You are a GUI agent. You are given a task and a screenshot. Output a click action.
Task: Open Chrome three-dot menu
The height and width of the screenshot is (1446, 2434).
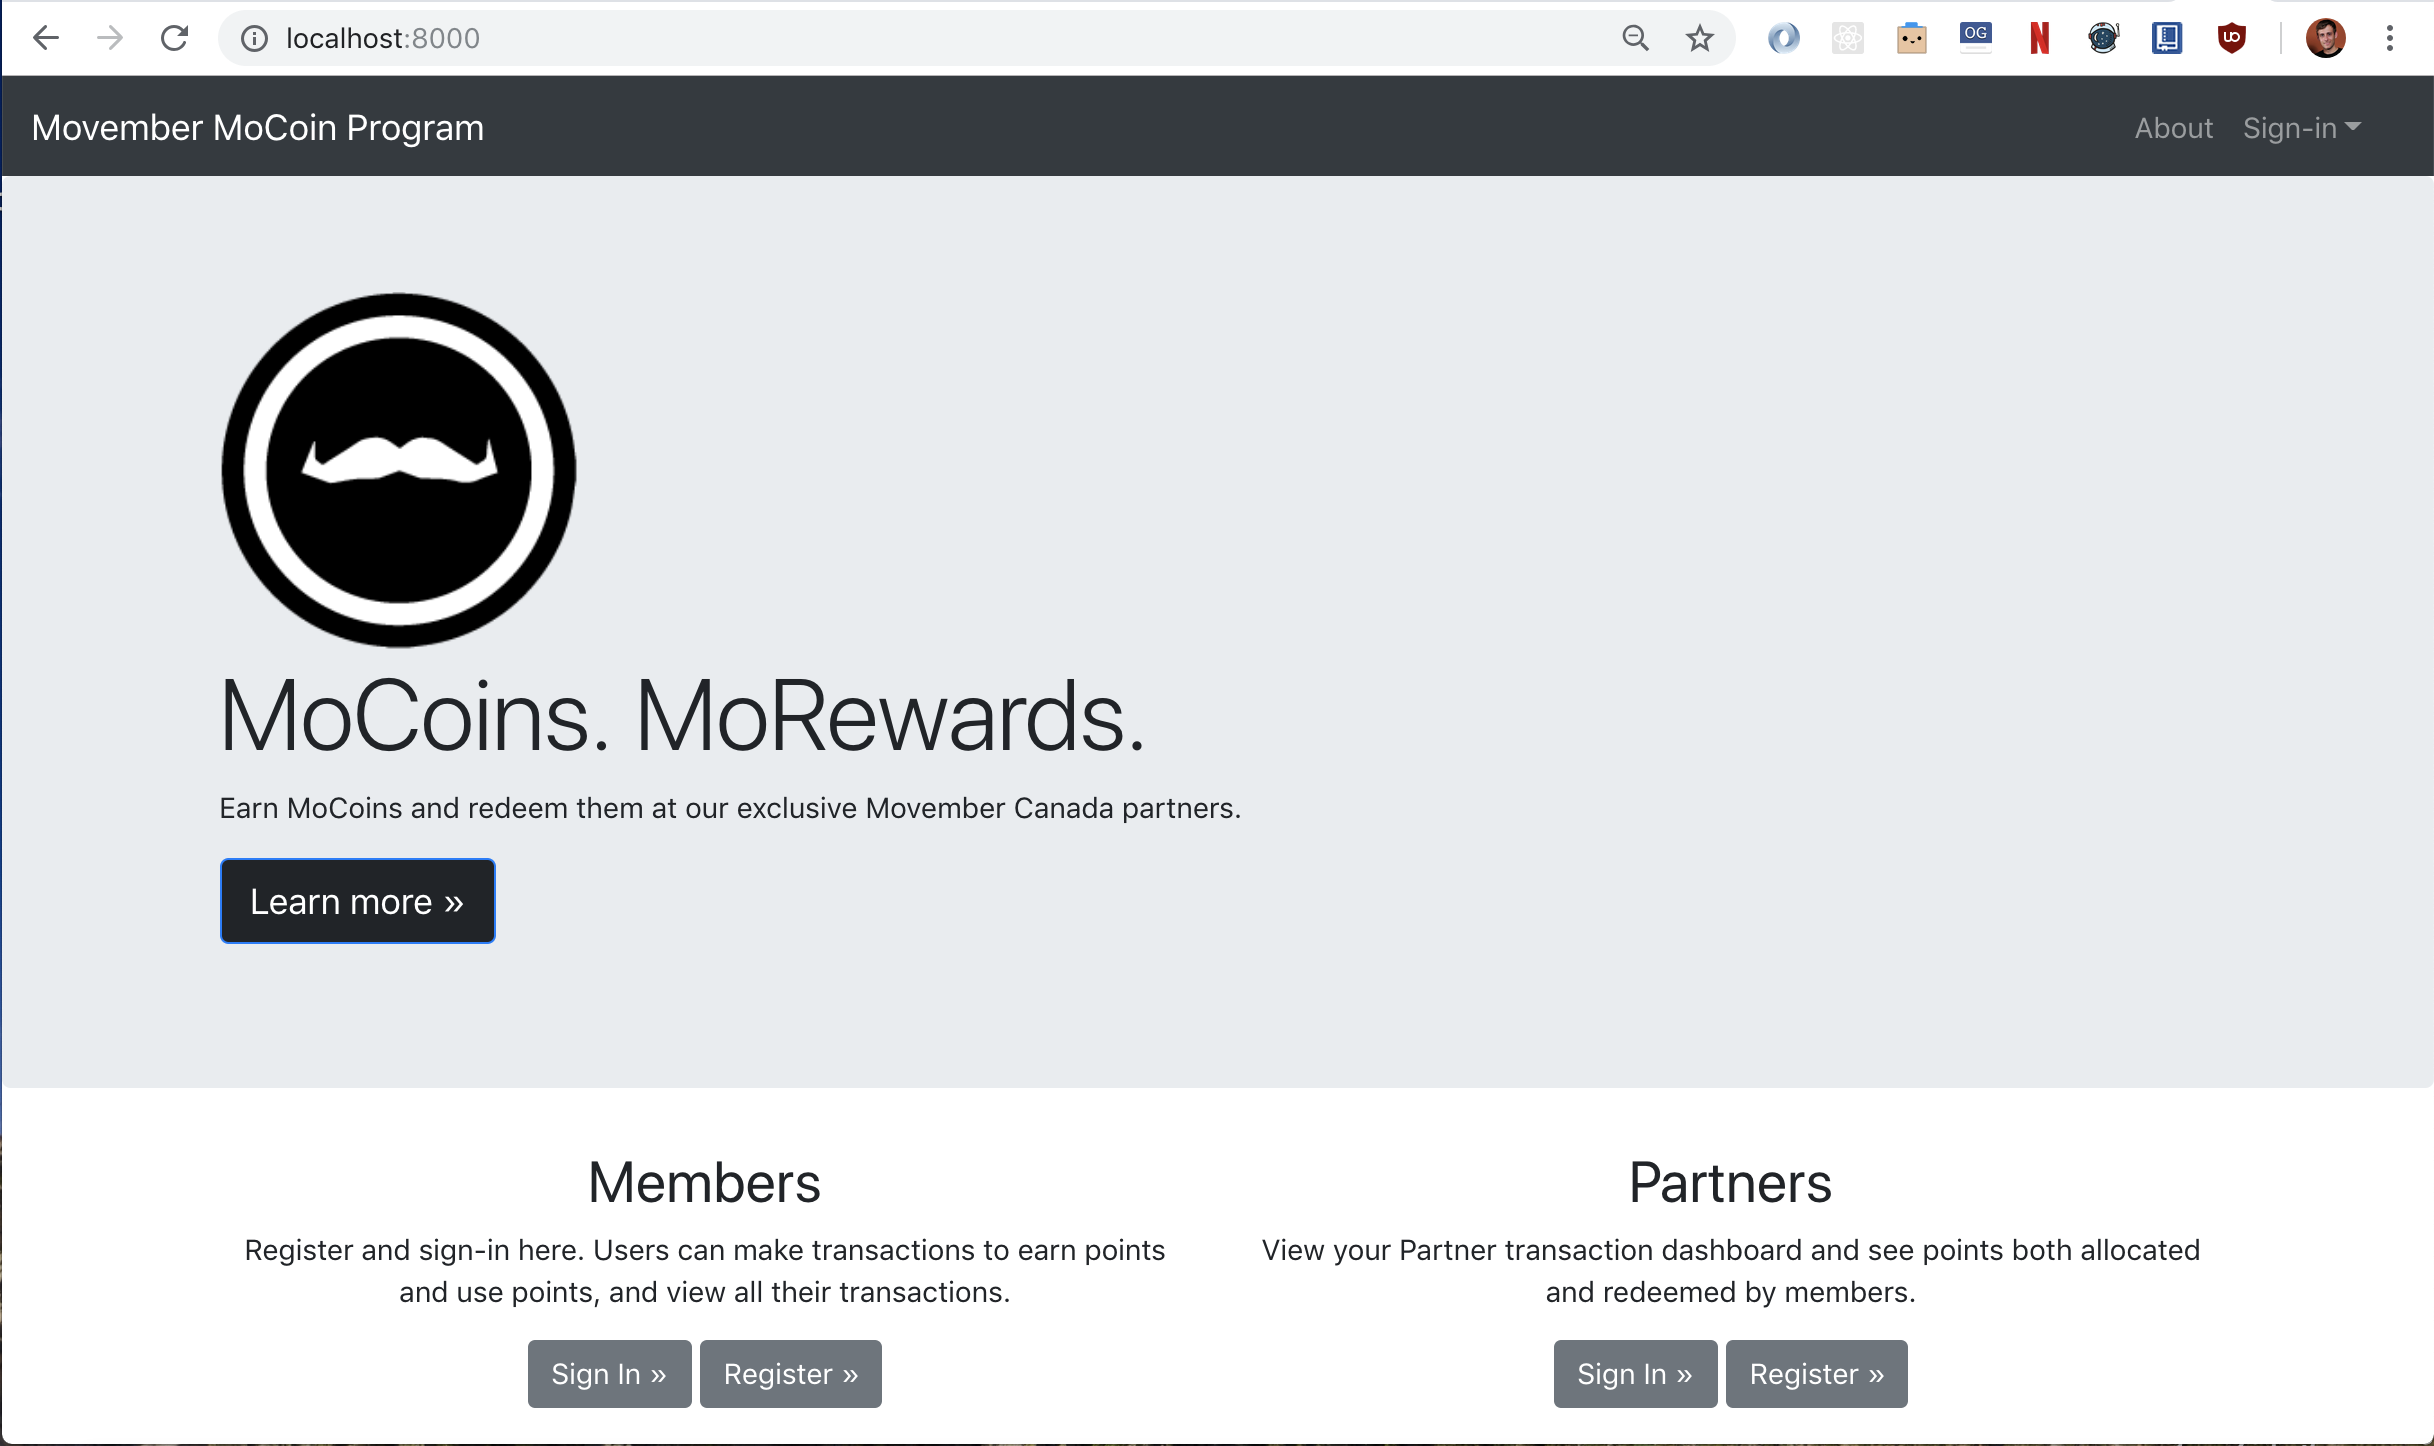tap(2390, 38)
